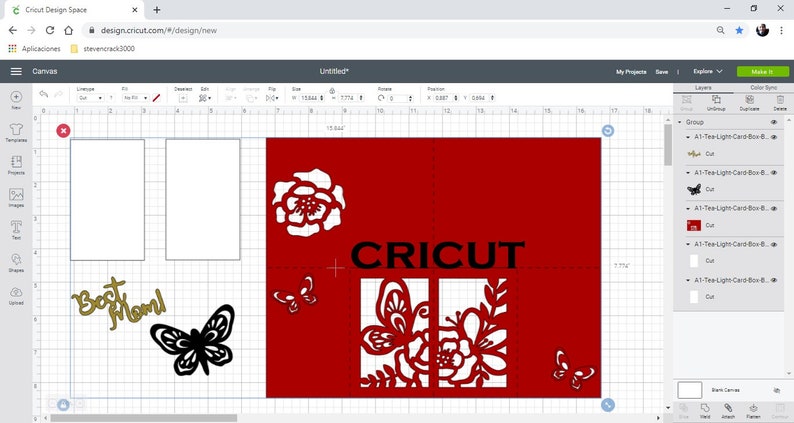Click the lock handle at selection bottom-left

[x=63, y=405]
